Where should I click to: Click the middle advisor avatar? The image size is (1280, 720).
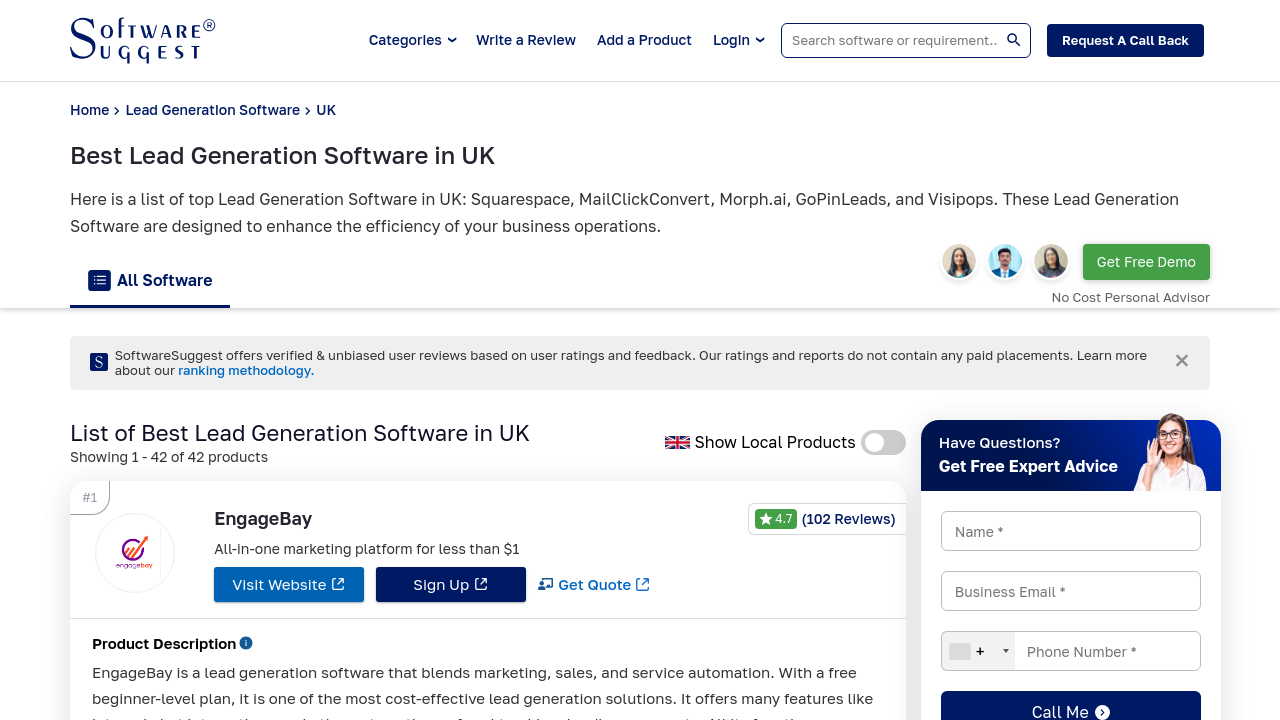click(x=1005, y=261)
